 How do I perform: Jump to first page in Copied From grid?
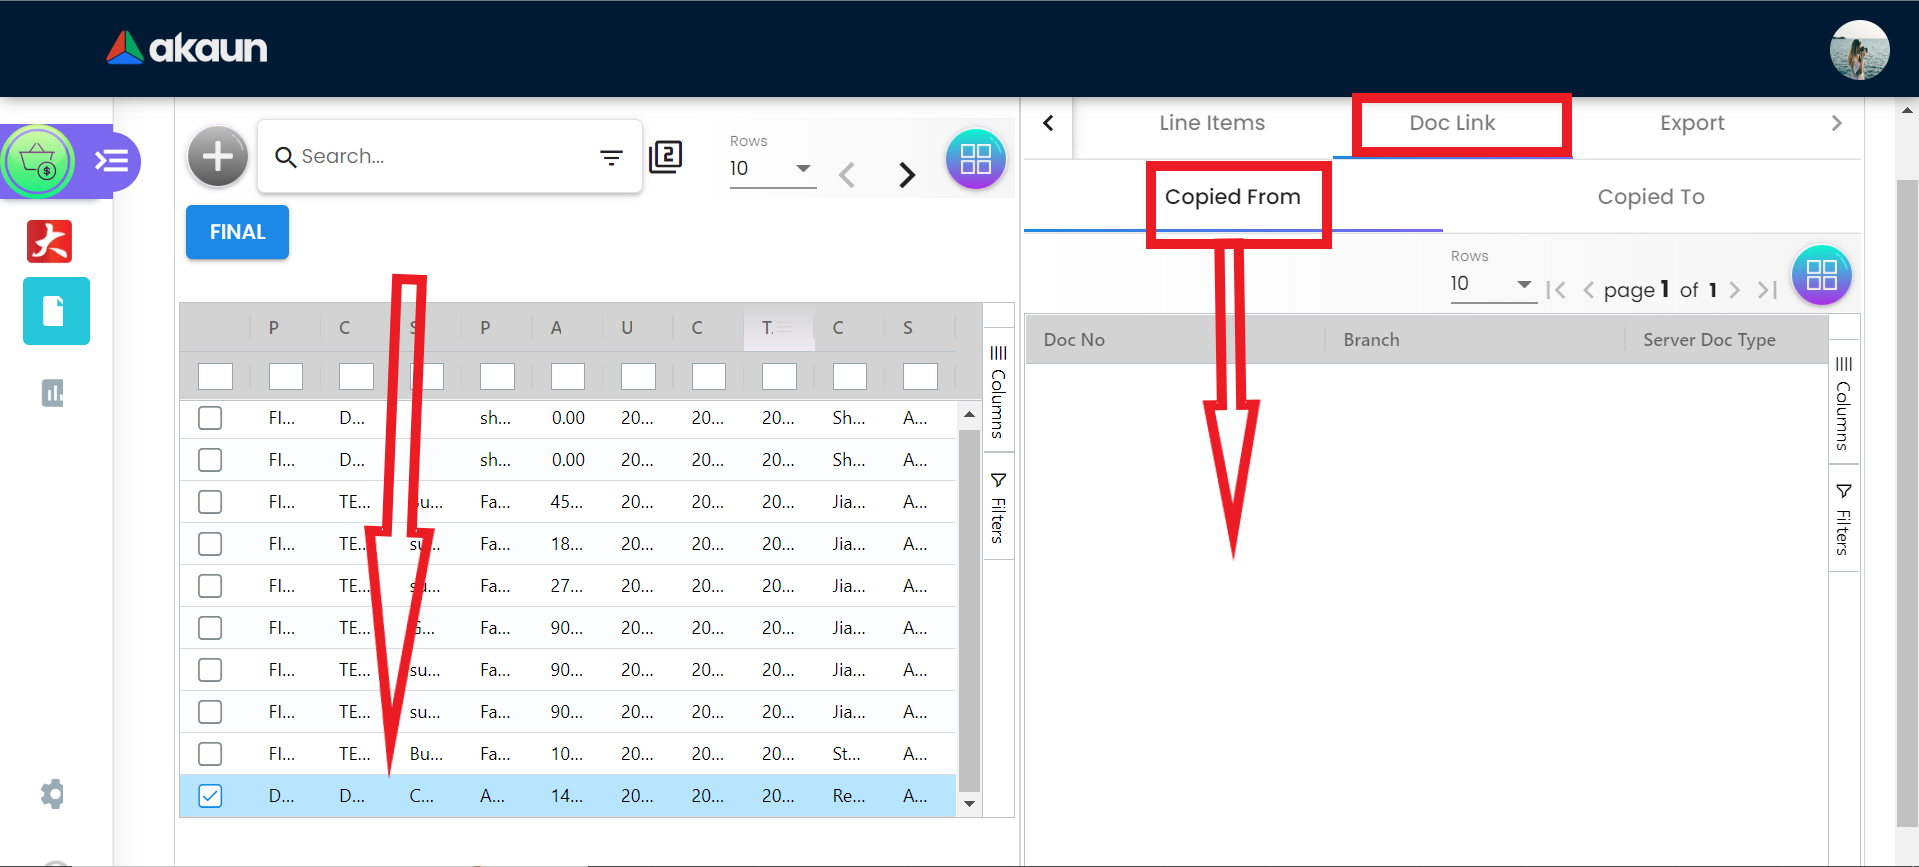(x=1555, y=290)
